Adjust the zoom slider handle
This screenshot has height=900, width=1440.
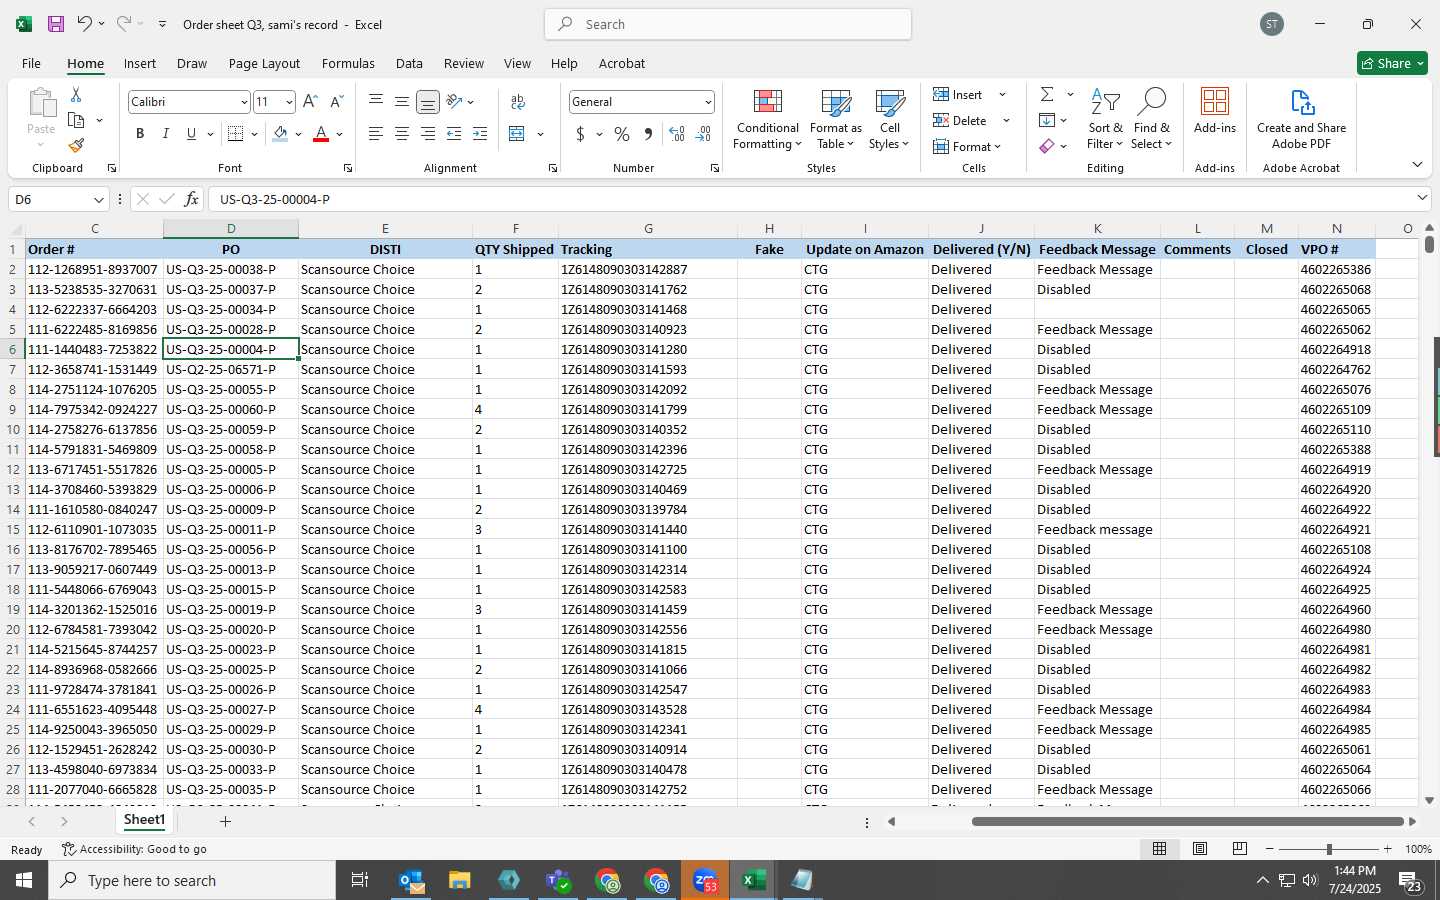pos(1329,849)
